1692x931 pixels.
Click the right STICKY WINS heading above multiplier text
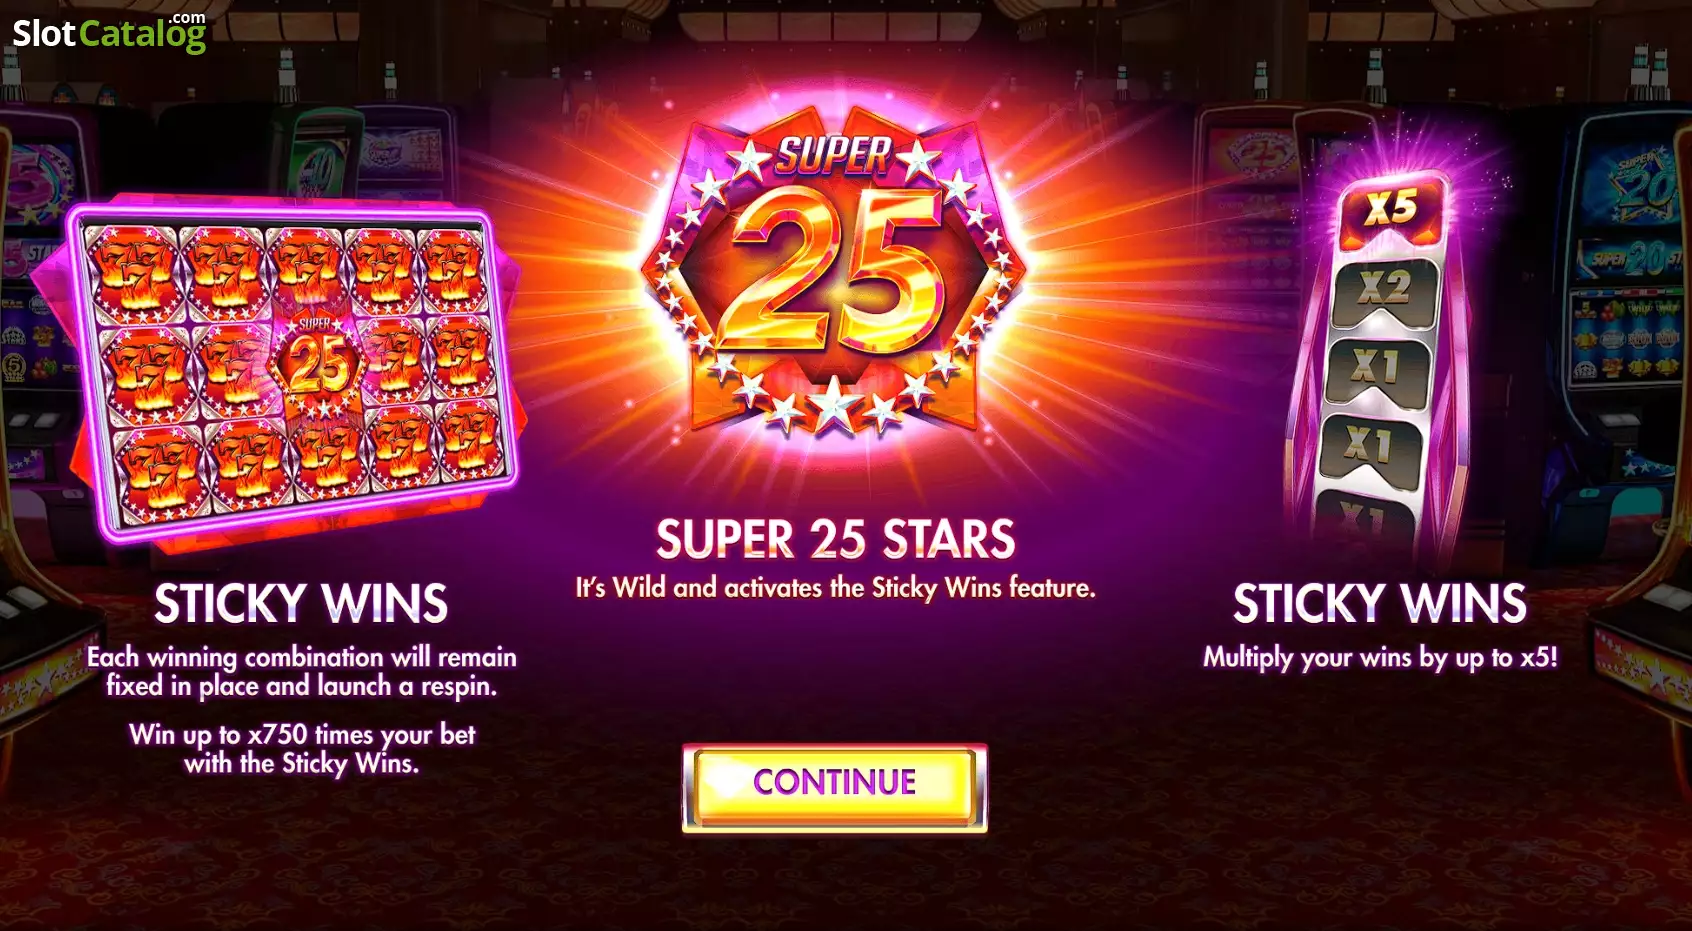click(1380, 604)
